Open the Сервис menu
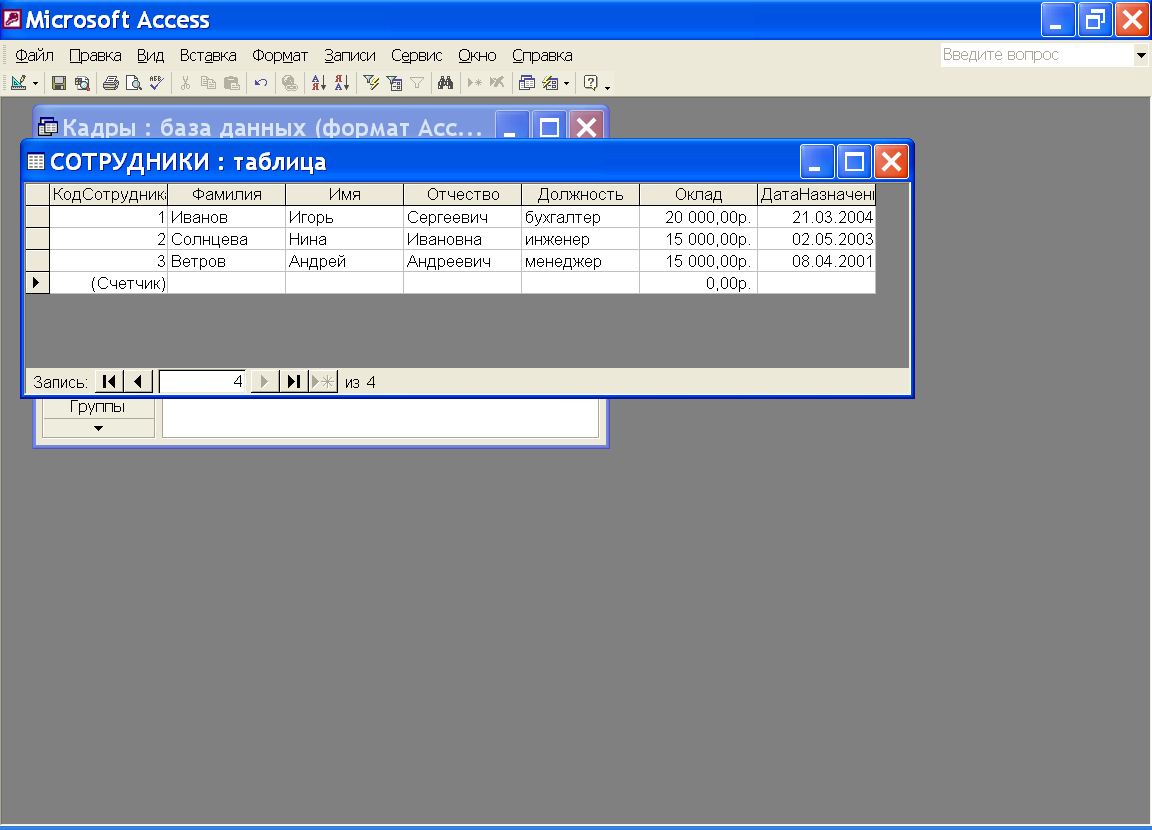This screenshot has height=830, width=1152. pos(417,56)
